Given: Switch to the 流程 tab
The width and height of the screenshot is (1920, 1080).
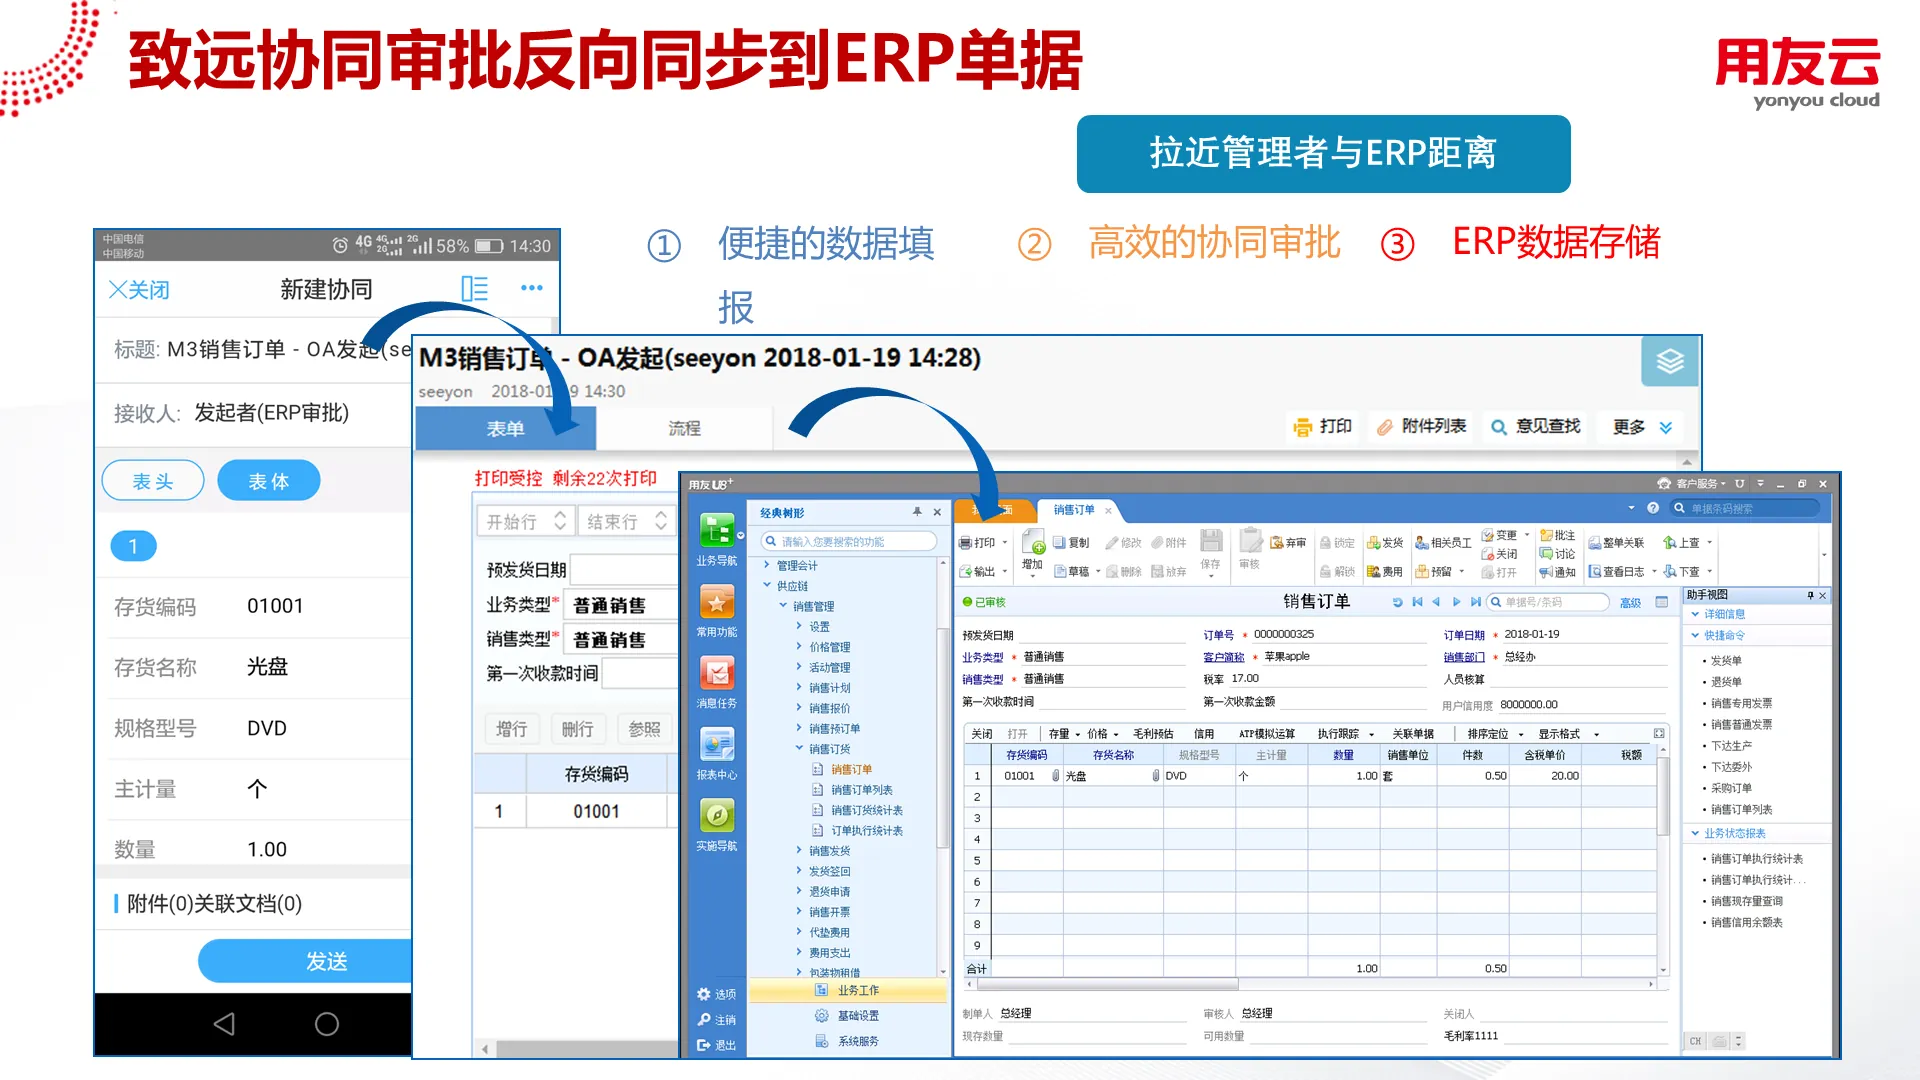Looking at the screenshot, I should point(684,428).
